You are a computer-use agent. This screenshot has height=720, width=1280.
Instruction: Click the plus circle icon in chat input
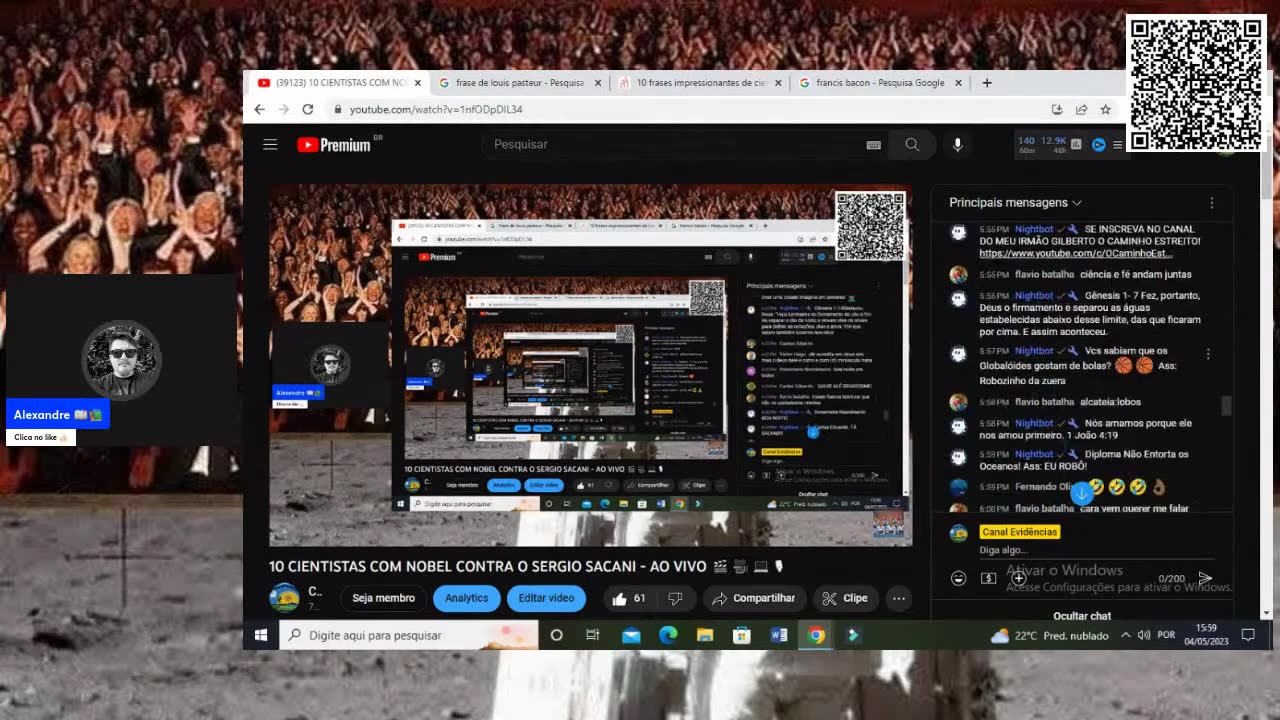pyautogui.click(x=1018, y=578)
